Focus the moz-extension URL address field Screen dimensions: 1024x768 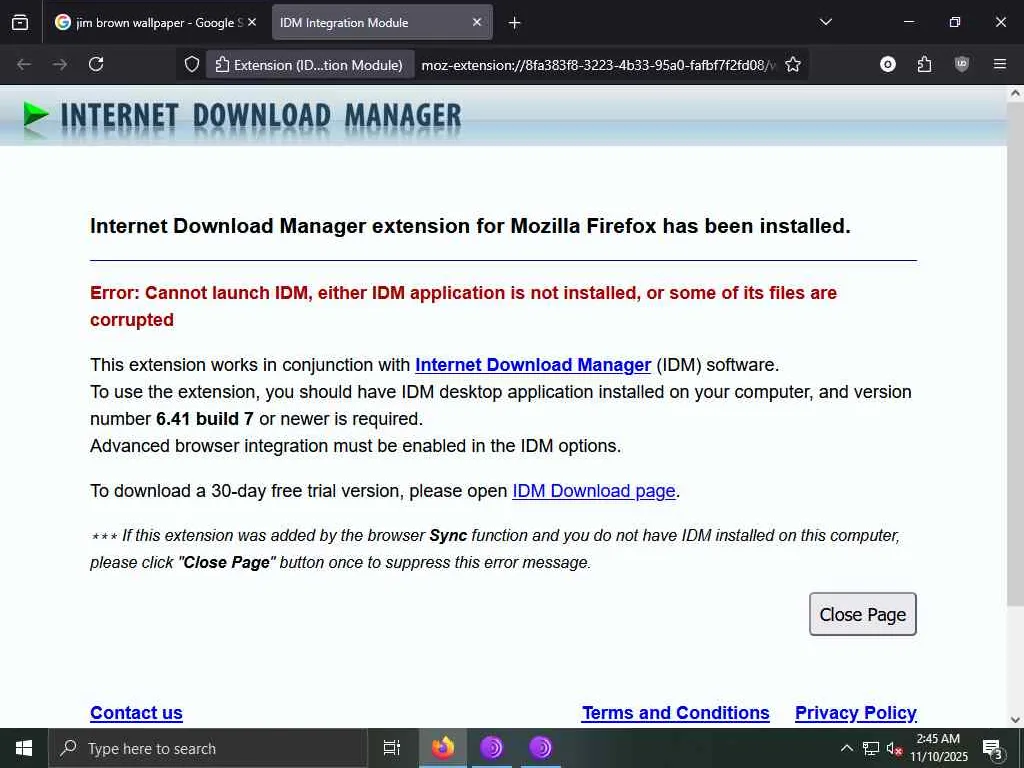click(598, 65)
